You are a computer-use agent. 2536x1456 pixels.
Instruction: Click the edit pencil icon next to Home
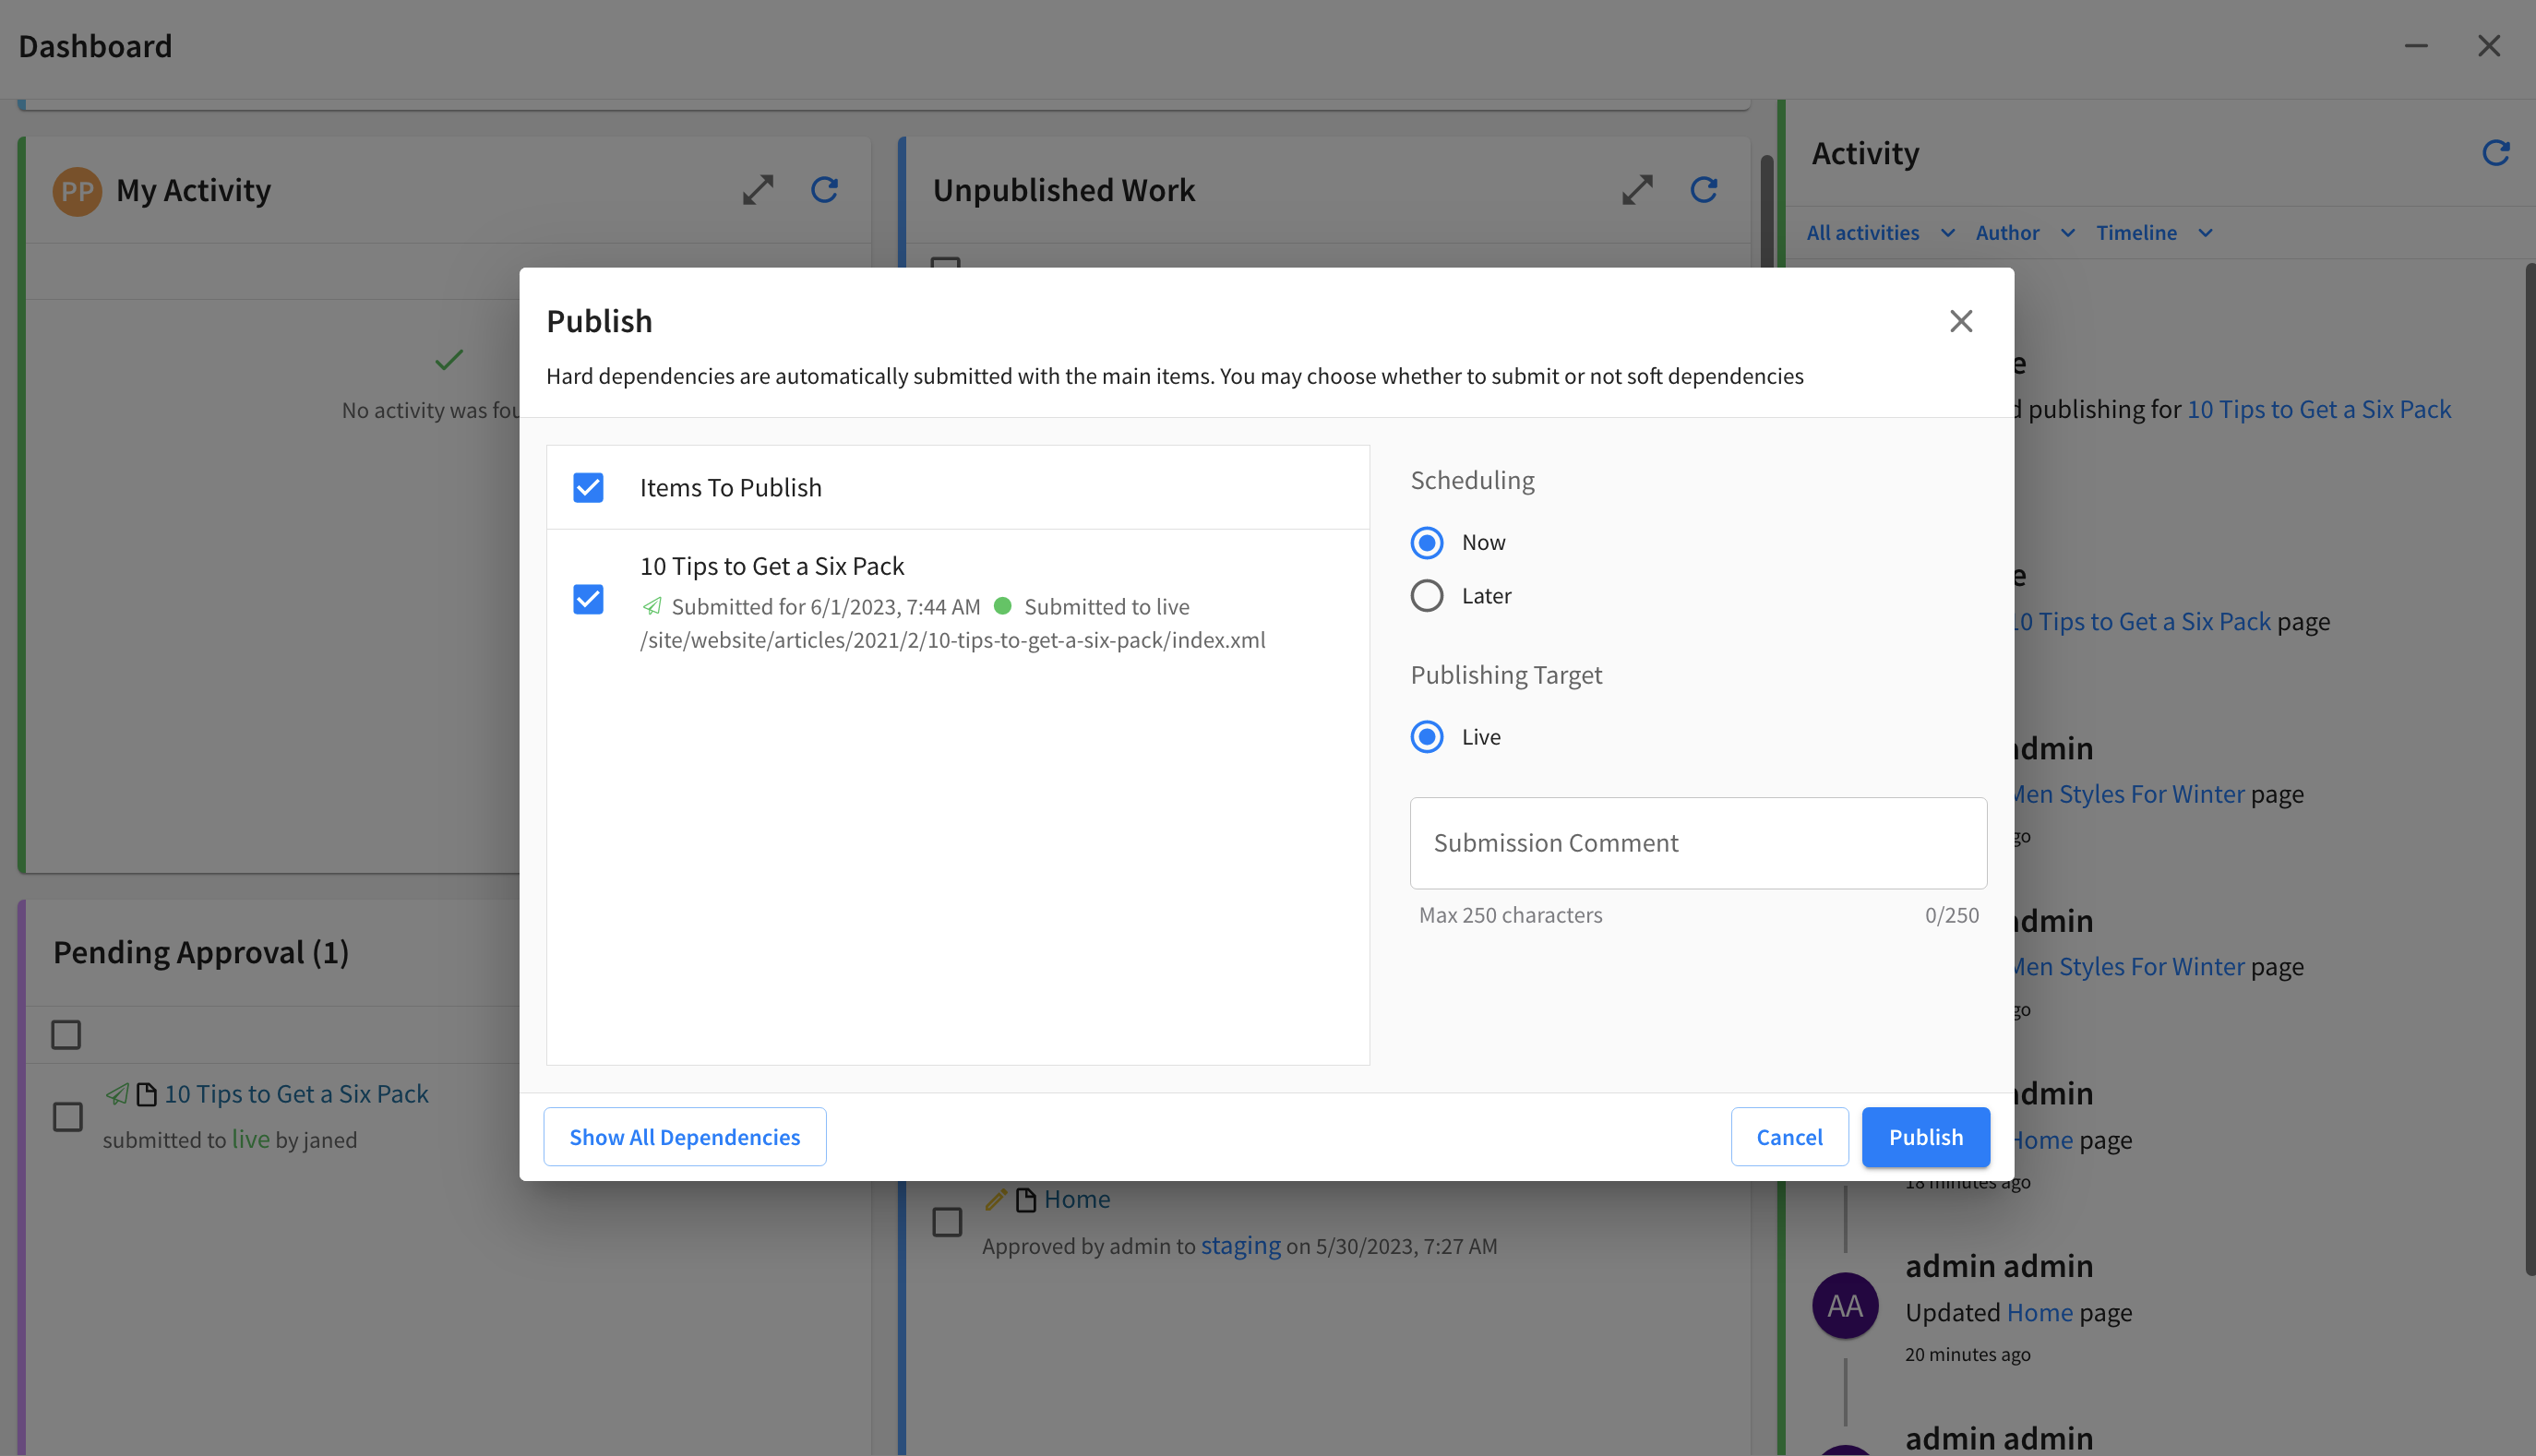(996, 1198)
